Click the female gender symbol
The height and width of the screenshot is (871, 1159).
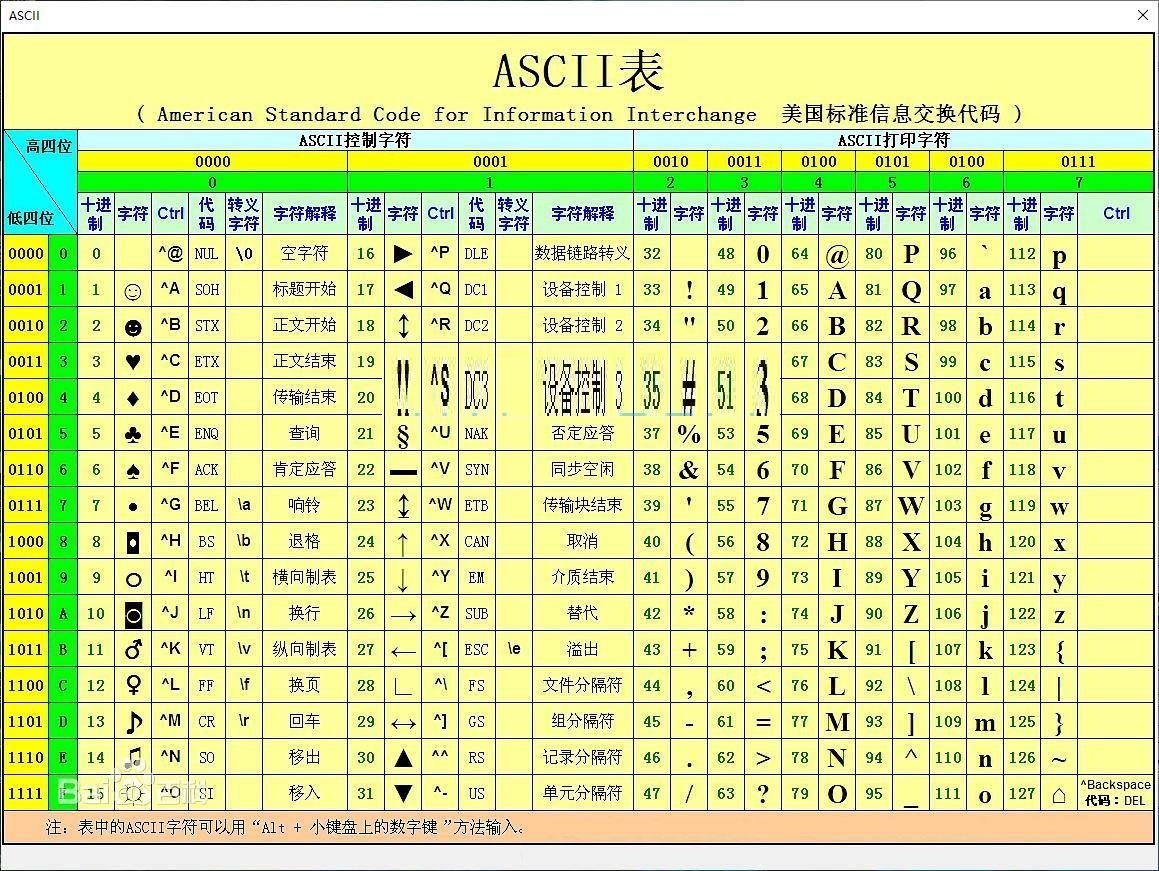click(132, 686)
